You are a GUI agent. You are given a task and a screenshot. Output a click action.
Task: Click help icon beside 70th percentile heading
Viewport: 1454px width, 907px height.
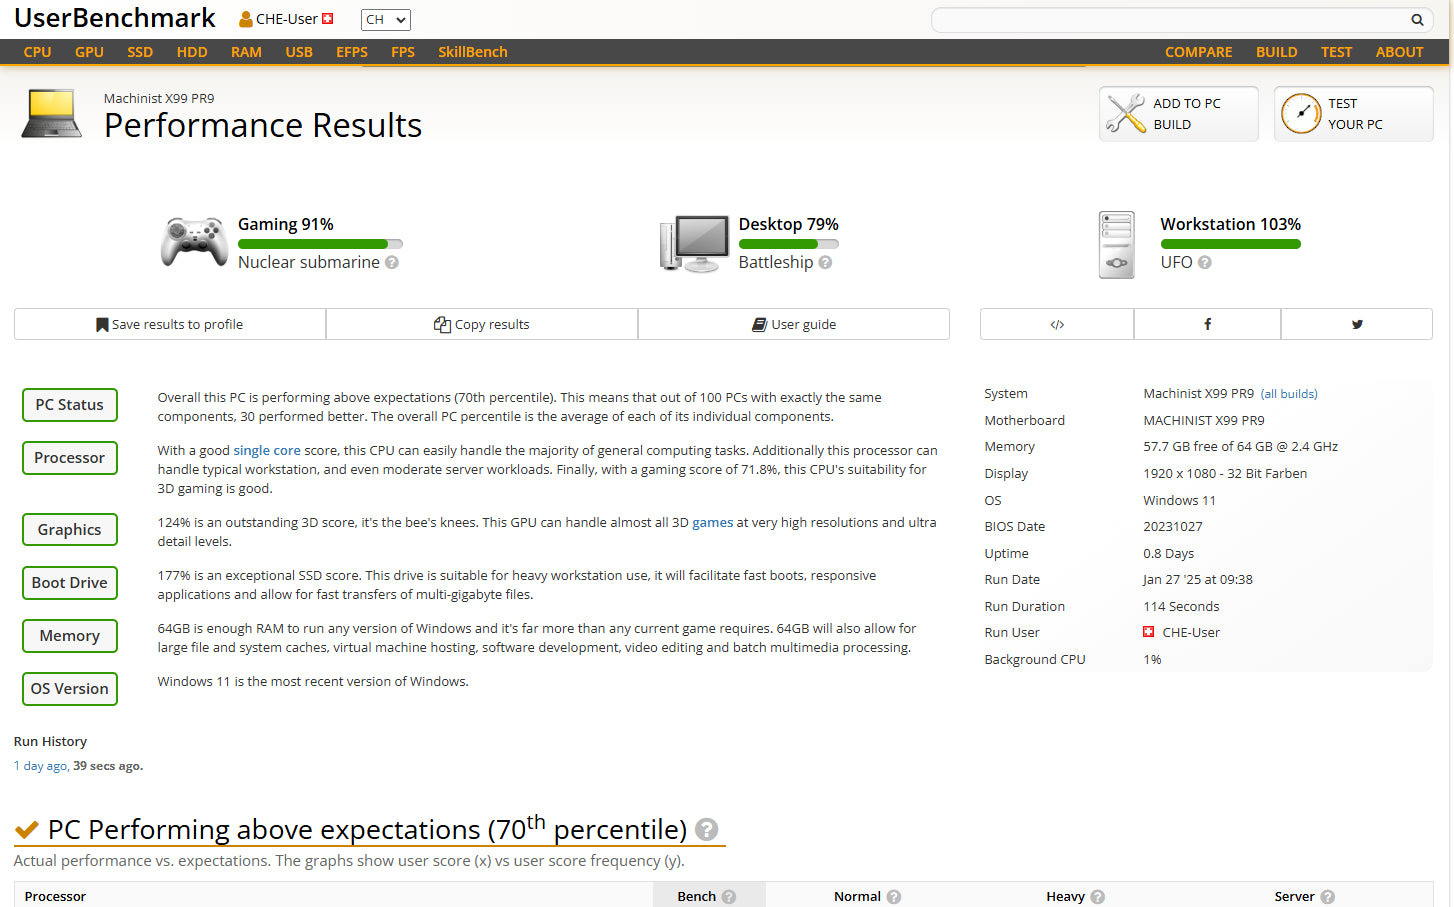point(706,829)
